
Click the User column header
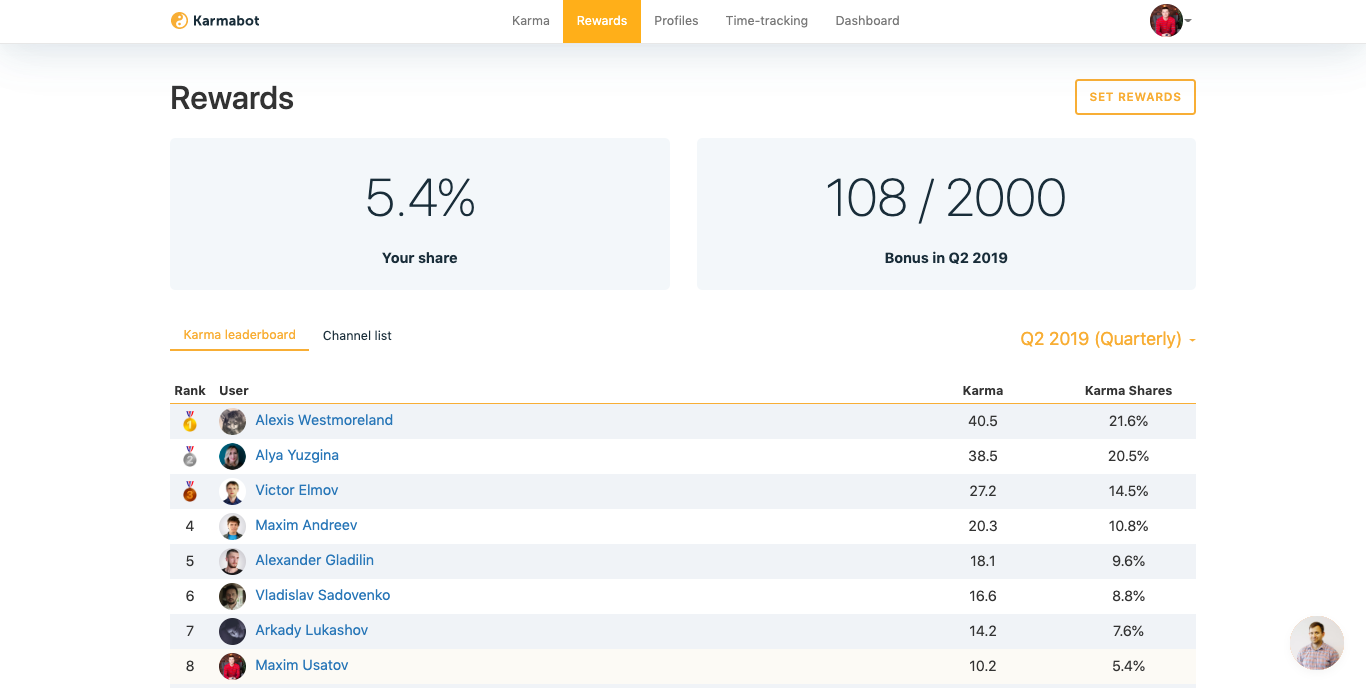[x=234, y=391]
